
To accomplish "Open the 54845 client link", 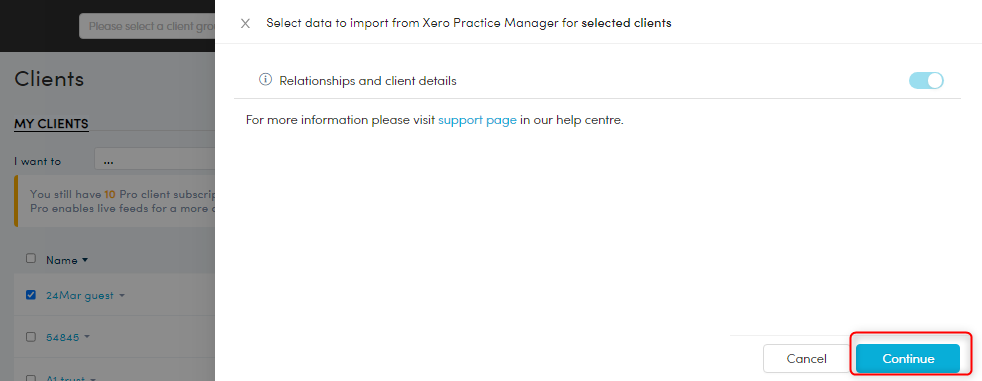I will click(63, 338).
